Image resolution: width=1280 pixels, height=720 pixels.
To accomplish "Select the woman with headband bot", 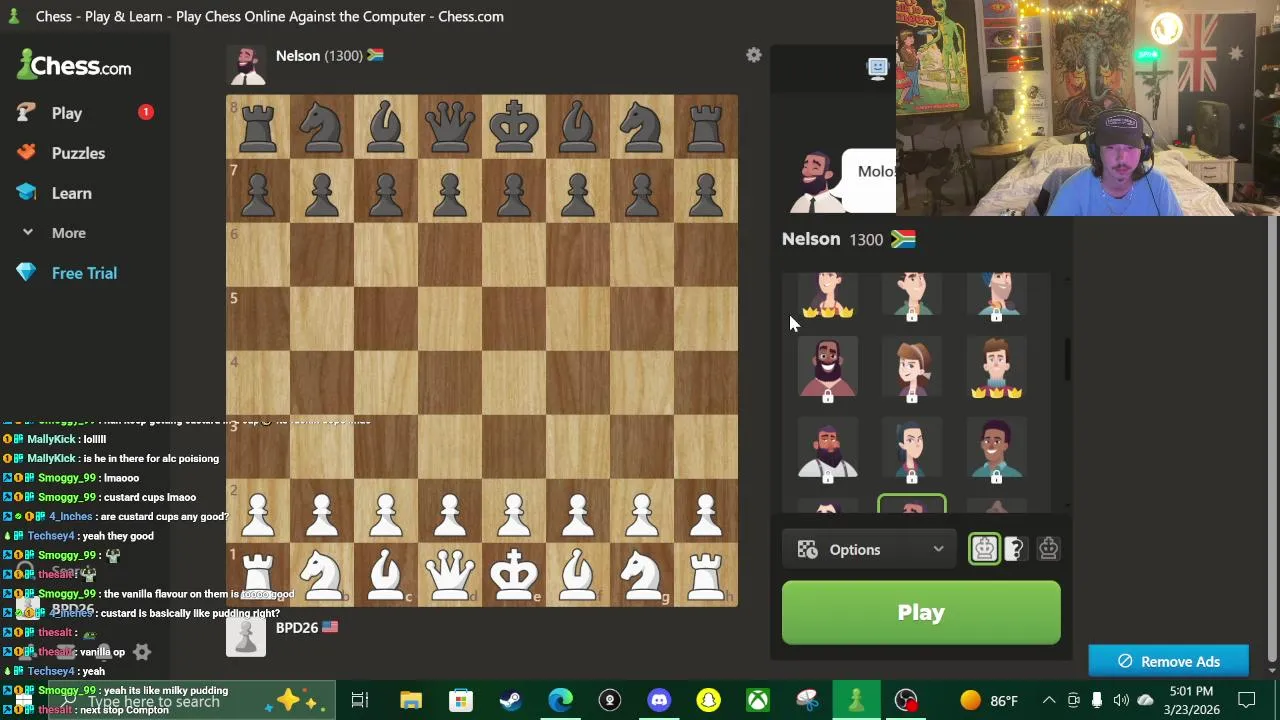I will (911, 369).
